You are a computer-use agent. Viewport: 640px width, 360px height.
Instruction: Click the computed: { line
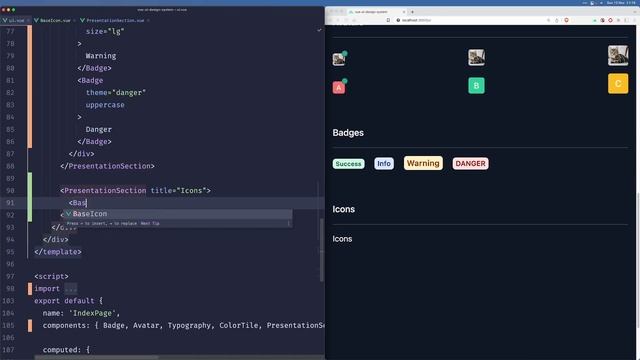[x=66, y=350]
